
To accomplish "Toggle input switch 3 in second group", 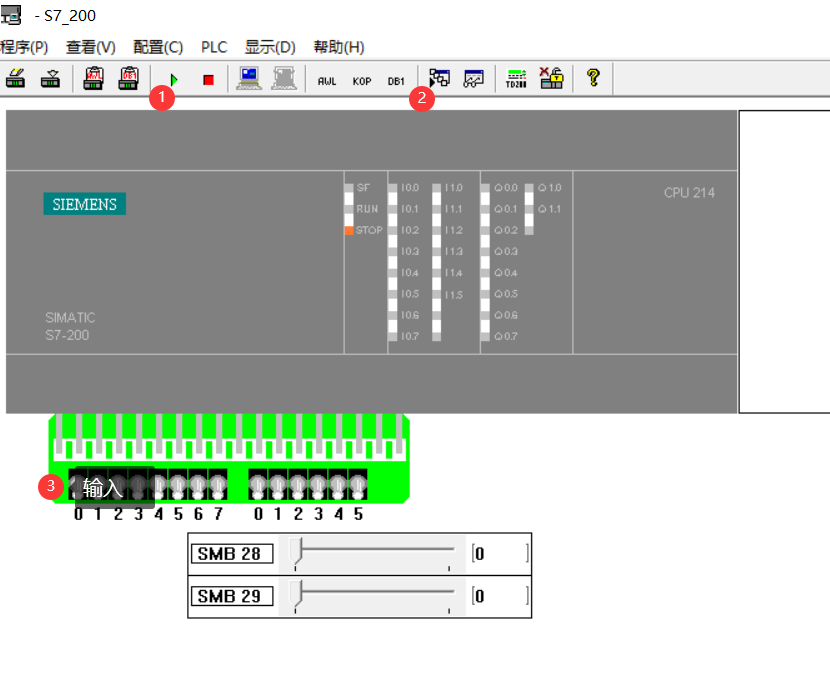I will (318, 485).
